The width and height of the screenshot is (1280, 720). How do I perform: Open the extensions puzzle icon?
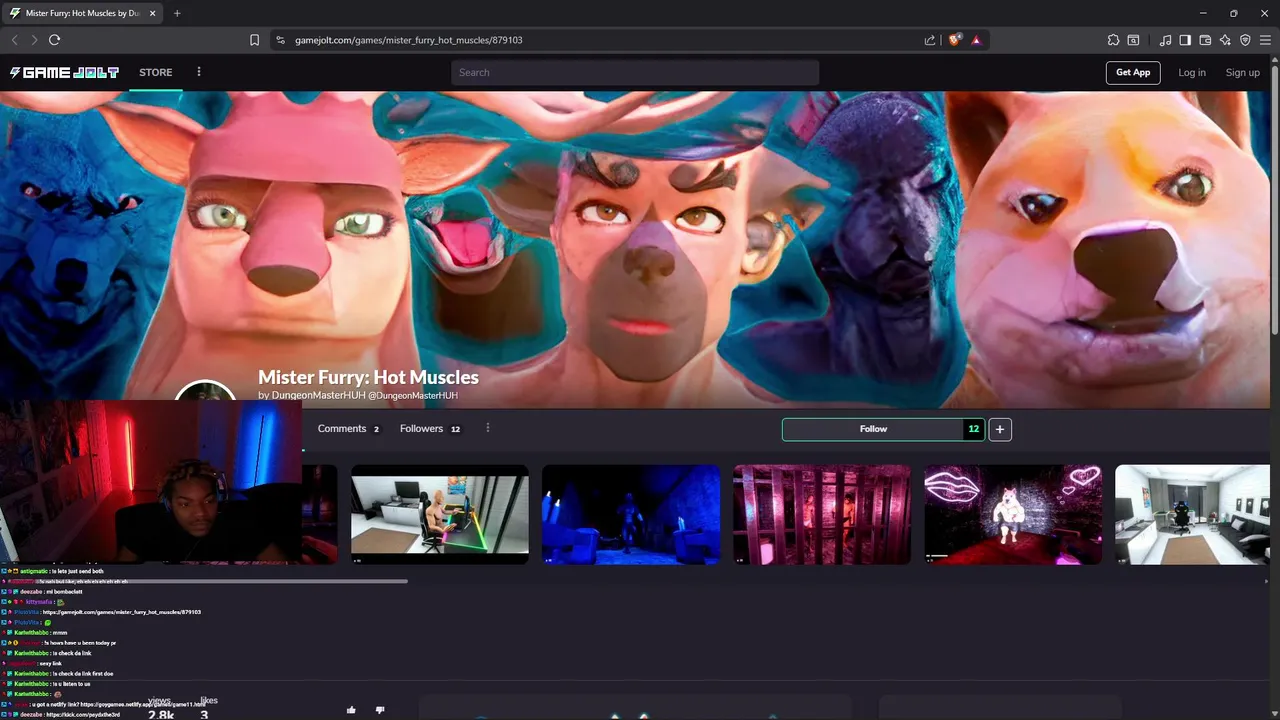(x=1113, y=40)
